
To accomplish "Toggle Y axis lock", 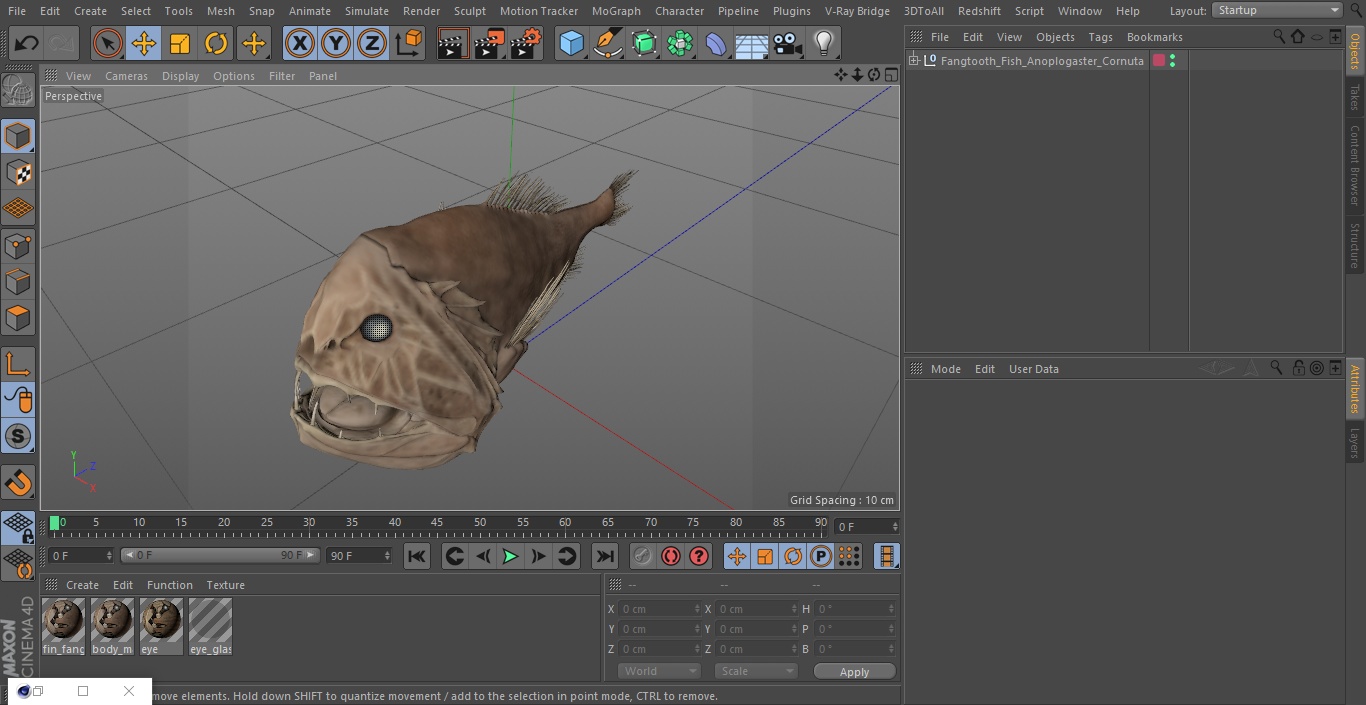I will [x=336, y=43].
